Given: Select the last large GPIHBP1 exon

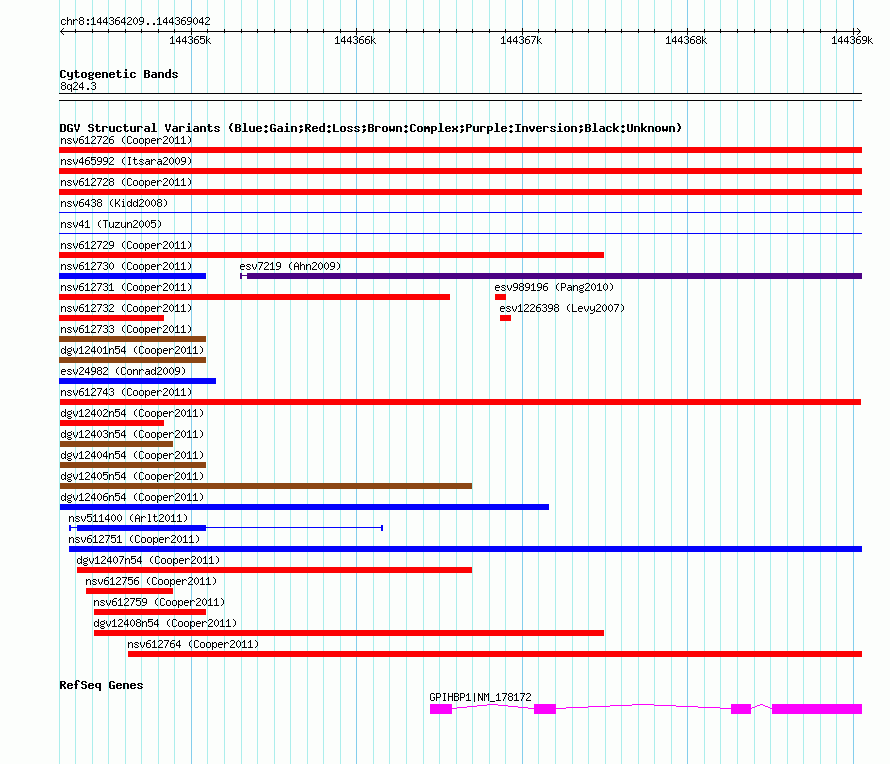Looking at the screenshot, I should click(x=817, y=709).
